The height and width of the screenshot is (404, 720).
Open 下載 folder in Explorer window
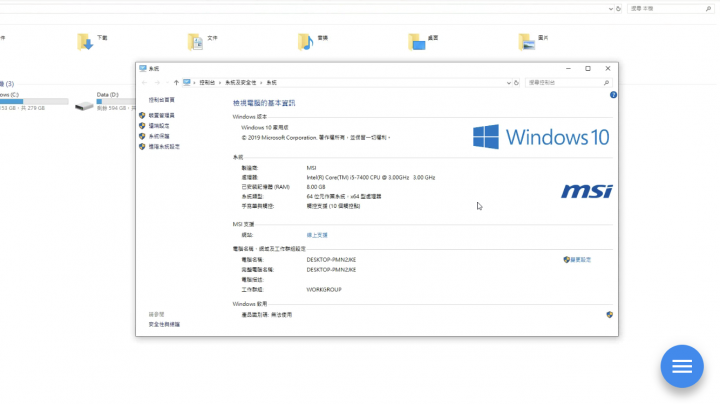[x=92, y=41]
